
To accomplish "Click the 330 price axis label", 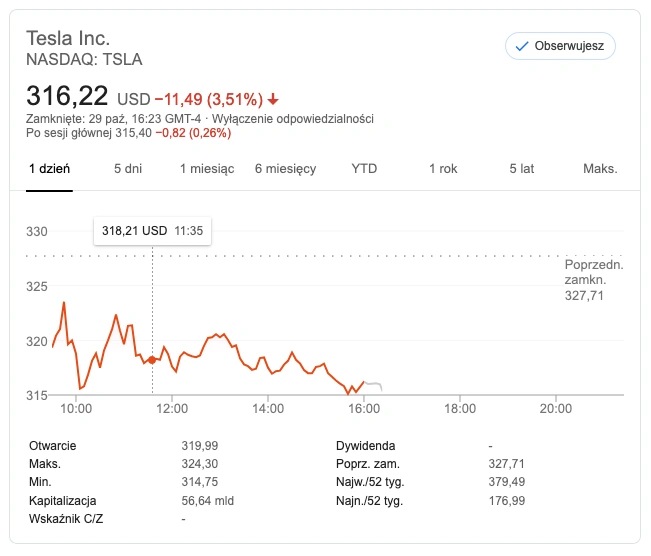I will click(x=37, y=231).
